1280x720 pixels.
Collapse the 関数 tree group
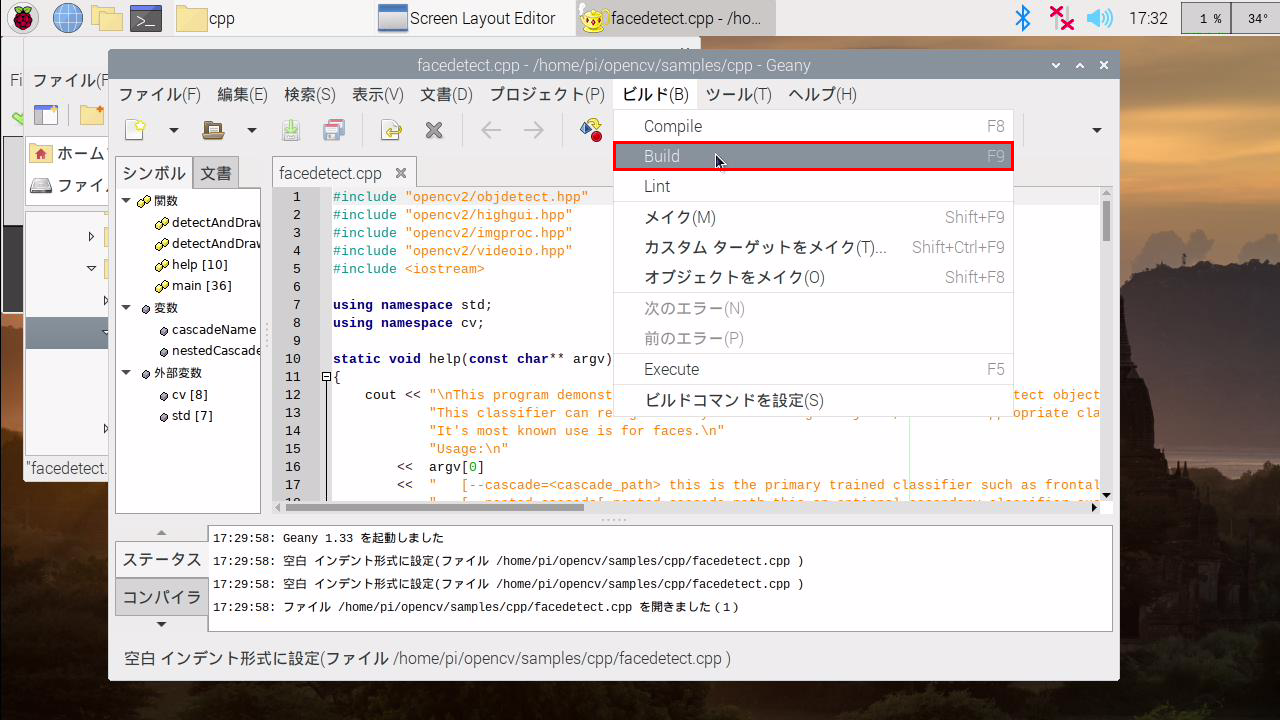126,201
